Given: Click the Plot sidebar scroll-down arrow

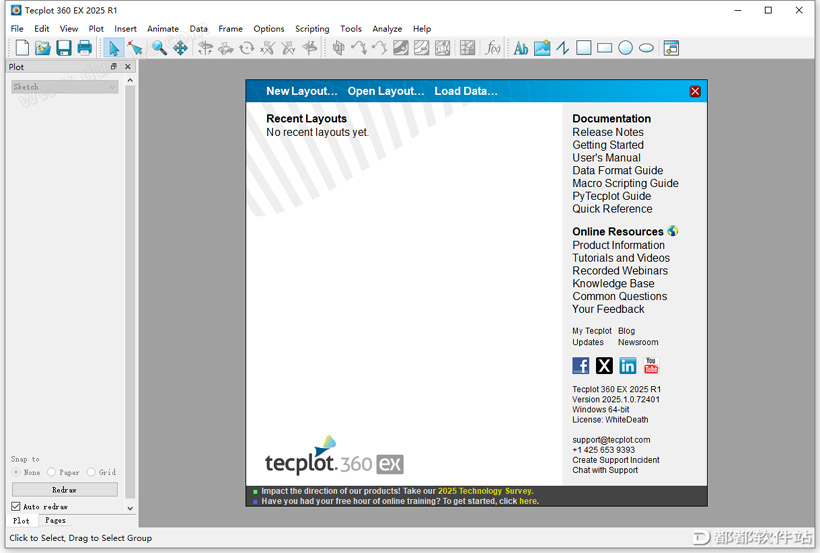Looking at the screenshot, I should 130,508.
